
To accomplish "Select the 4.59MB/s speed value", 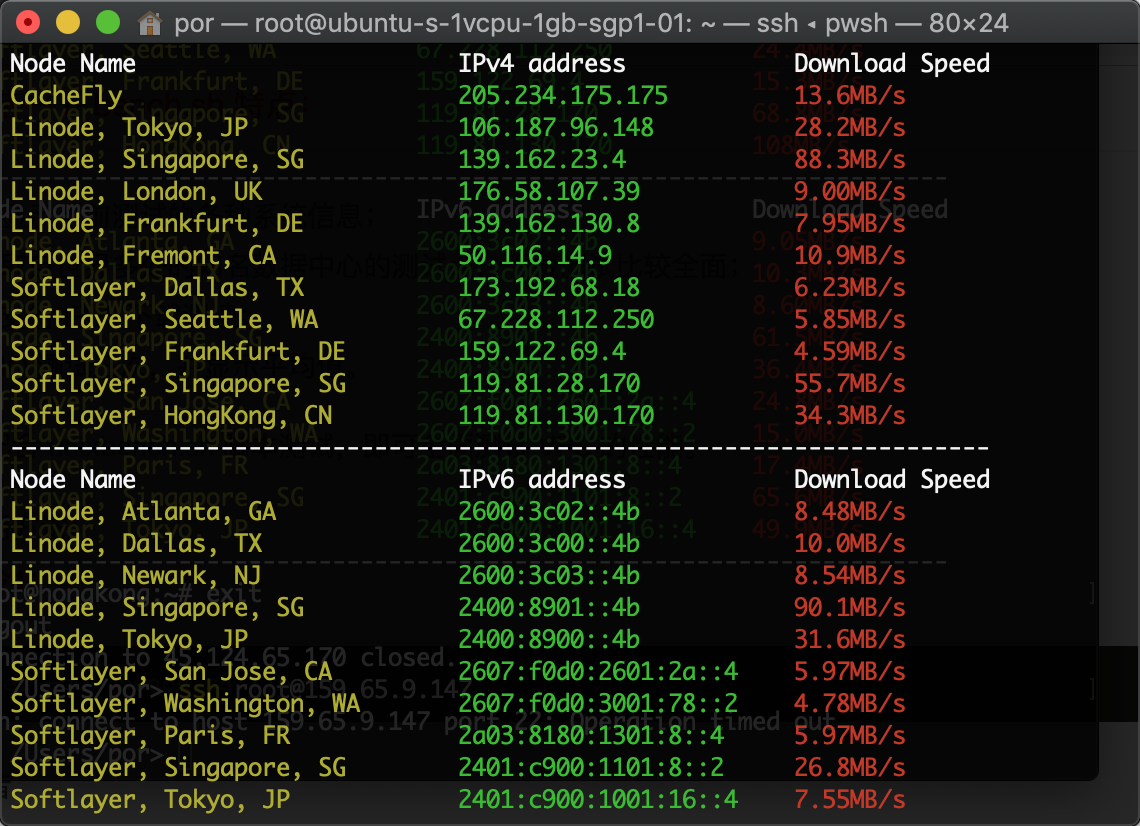I will (849, 352).
